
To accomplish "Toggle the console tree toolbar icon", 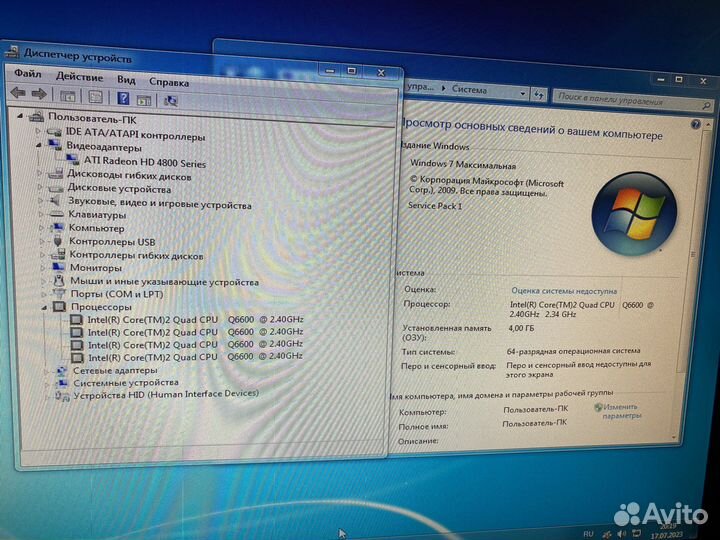I will 68,96.
